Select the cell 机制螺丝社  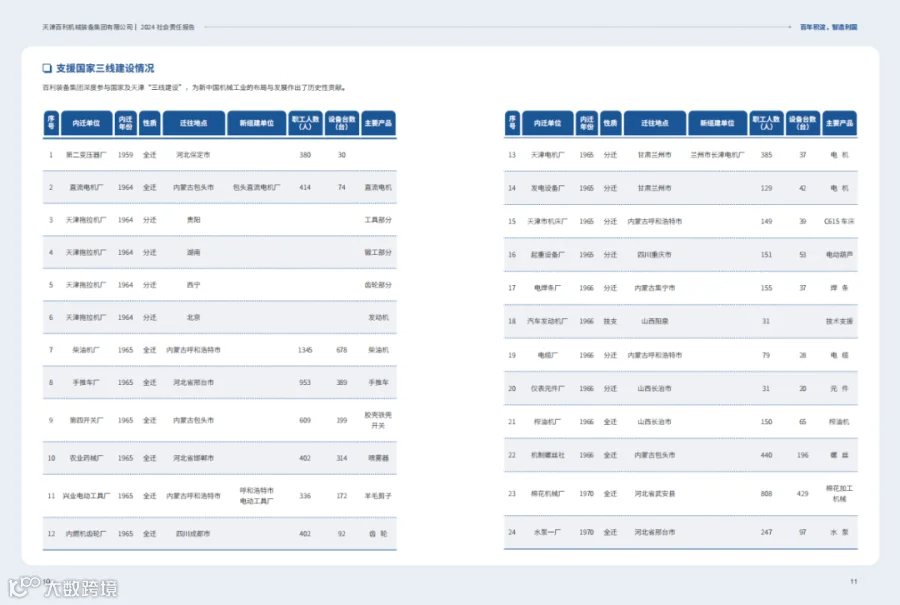[548, 455]
